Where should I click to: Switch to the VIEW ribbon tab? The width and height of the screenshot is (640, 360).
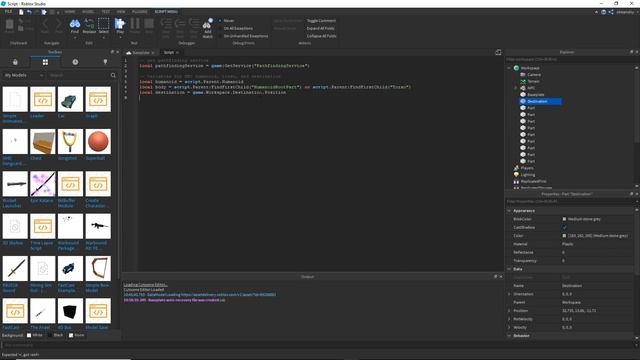tap(121, 12)
